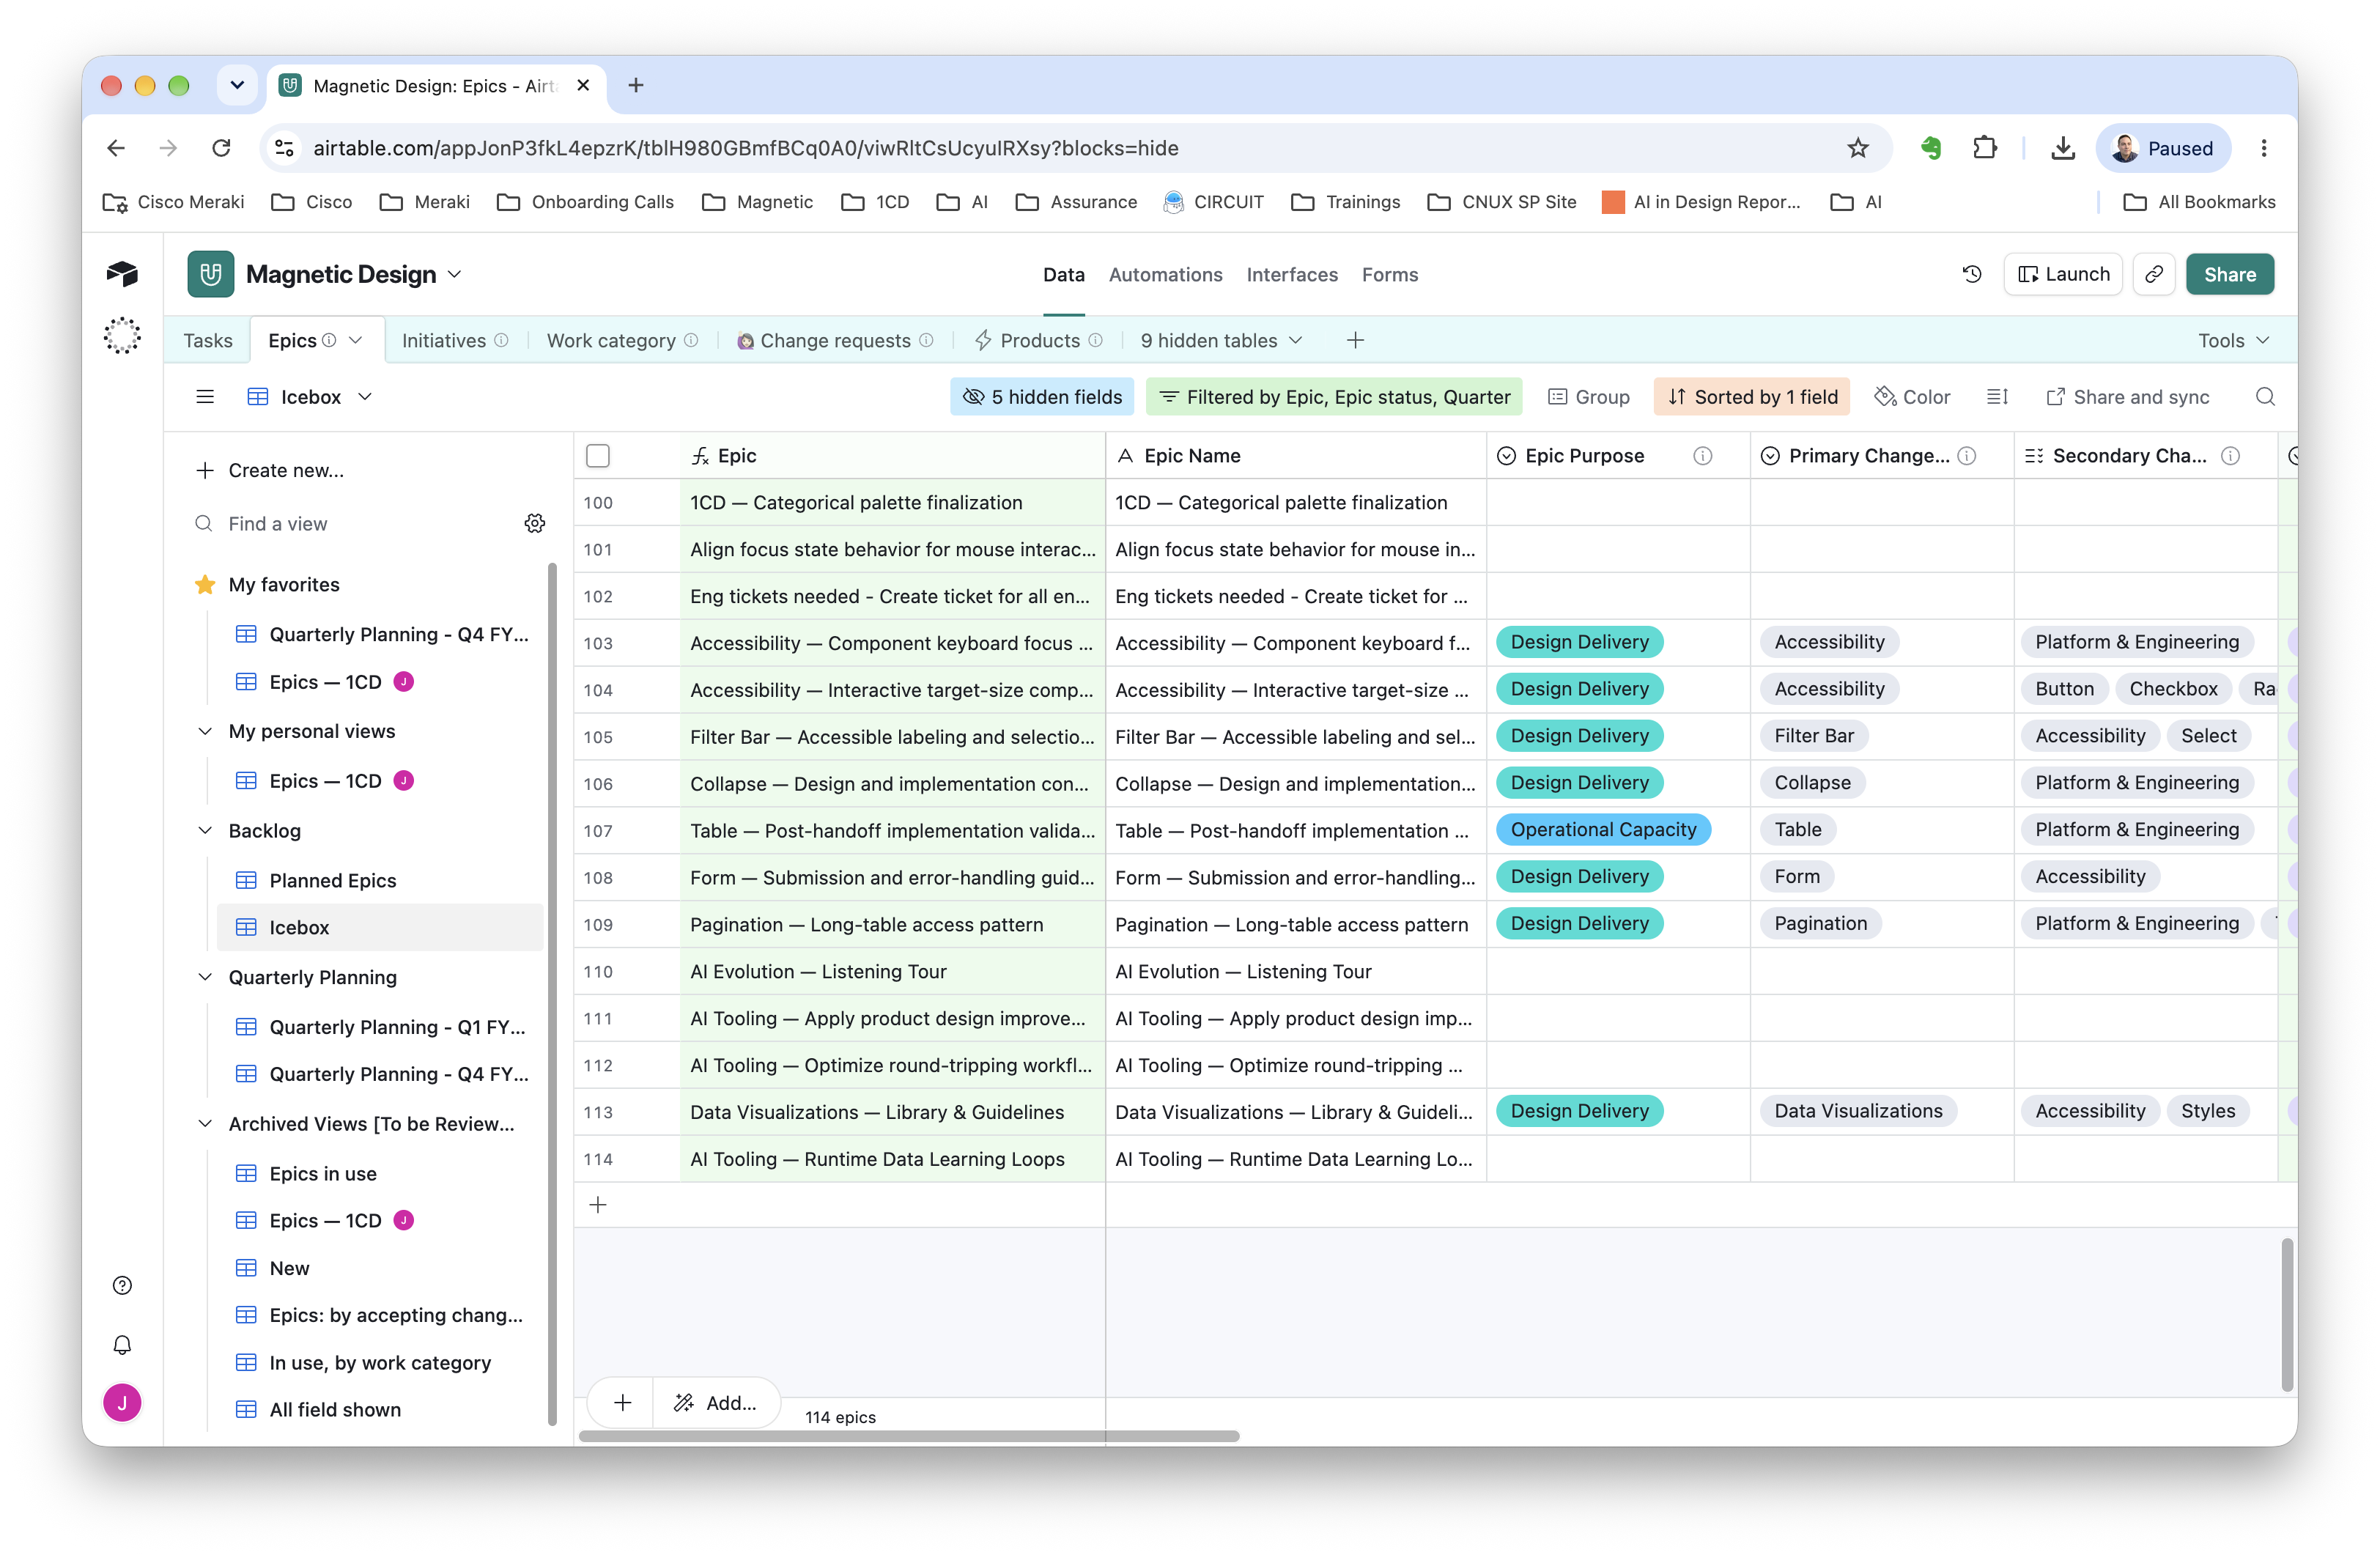Screen dimensions: 2380x1555
Task: Open notifications bell icon
Action: point(122,1344)
